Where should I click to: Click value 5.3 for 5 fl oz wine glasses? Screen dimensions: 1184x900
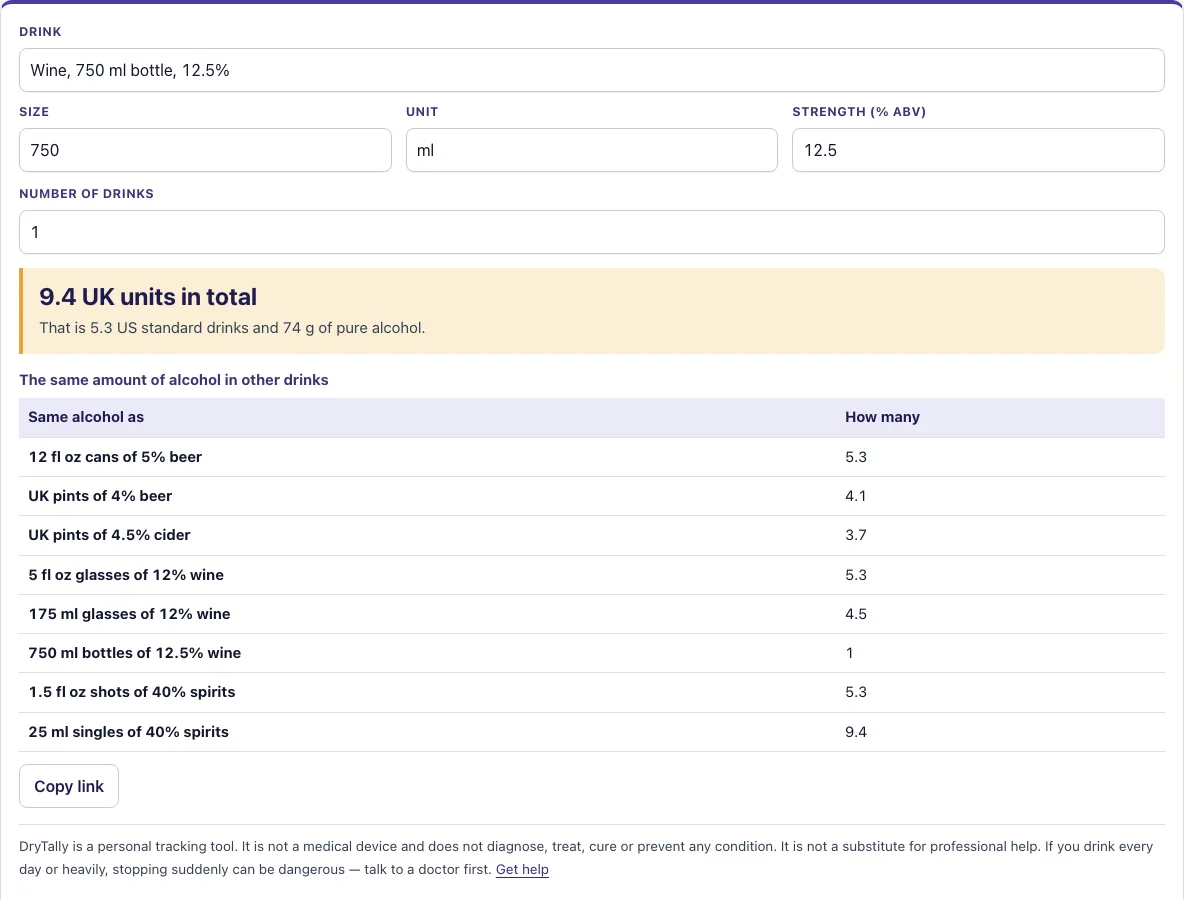click(856, 575)
